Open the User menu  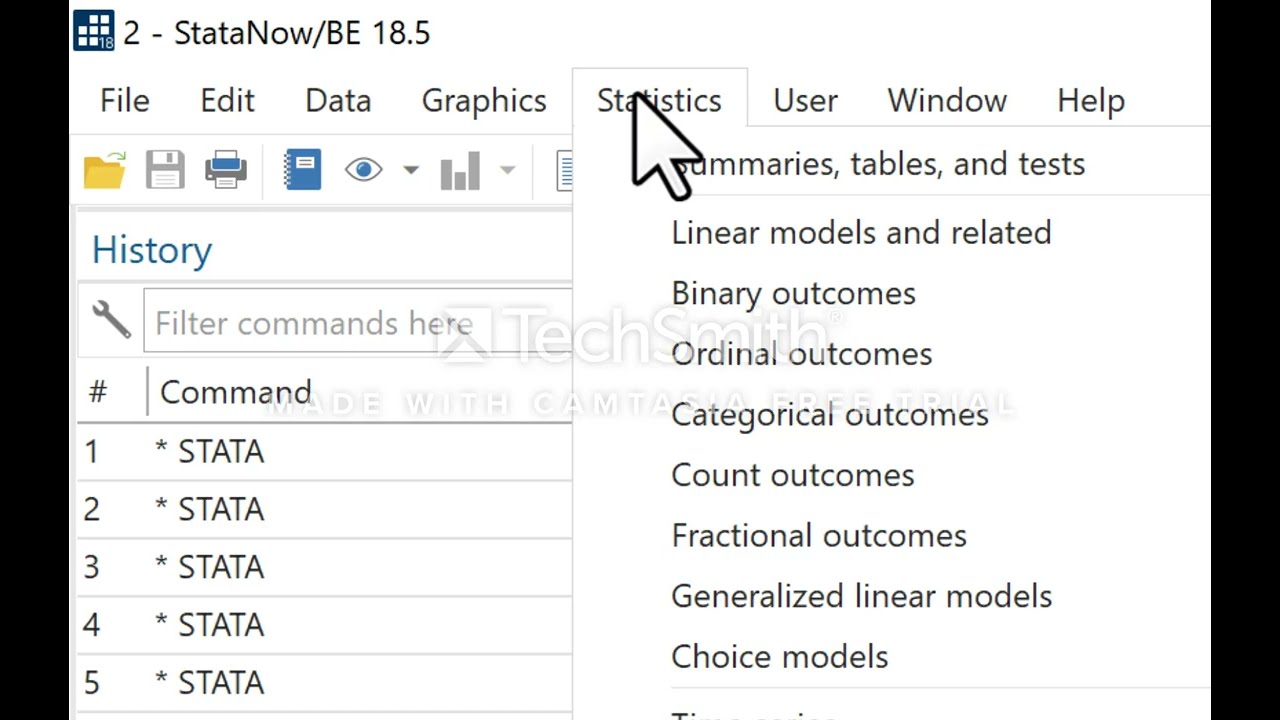(805, 101)
